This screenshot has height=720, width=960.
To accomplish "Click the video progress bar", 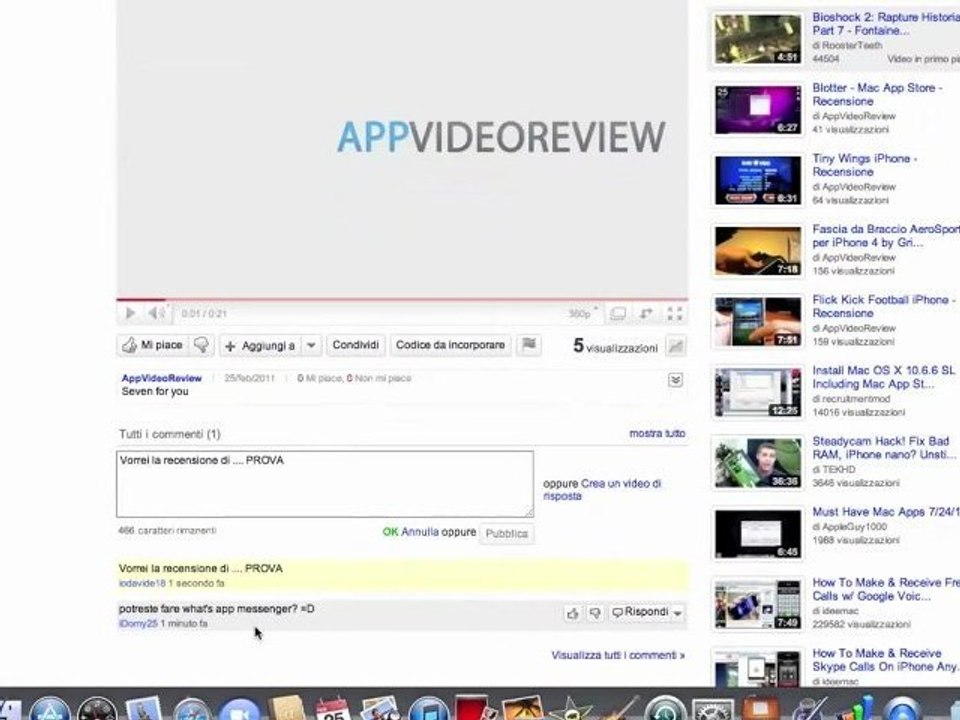I will [x=402, y=300].
